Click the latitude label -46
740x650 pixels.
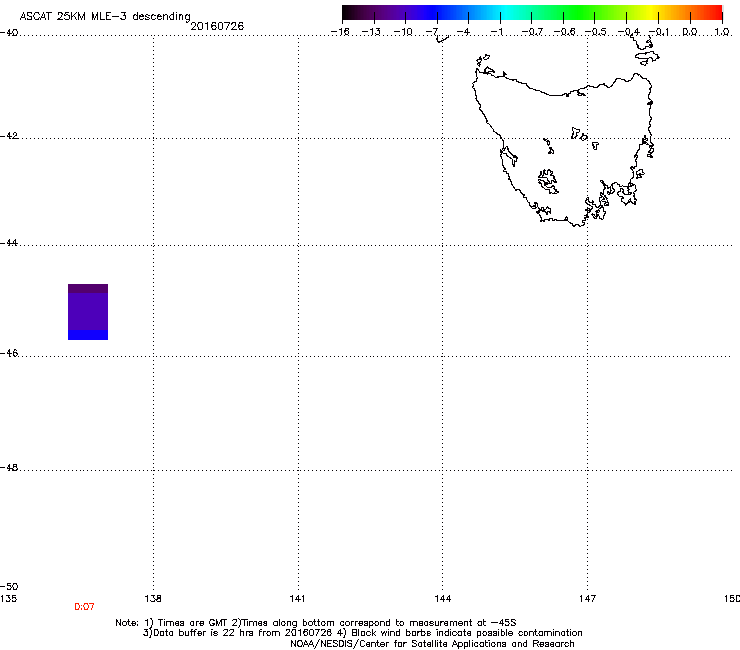pos(9,353)
